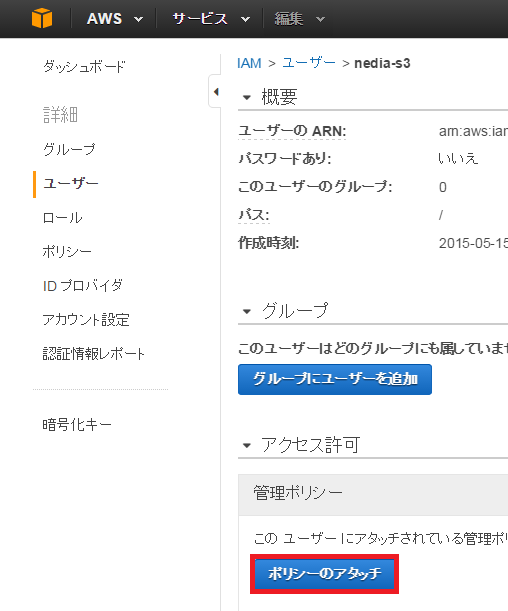Click the AWS orange cube logo

pyautogui.click(x=42, y=18)
